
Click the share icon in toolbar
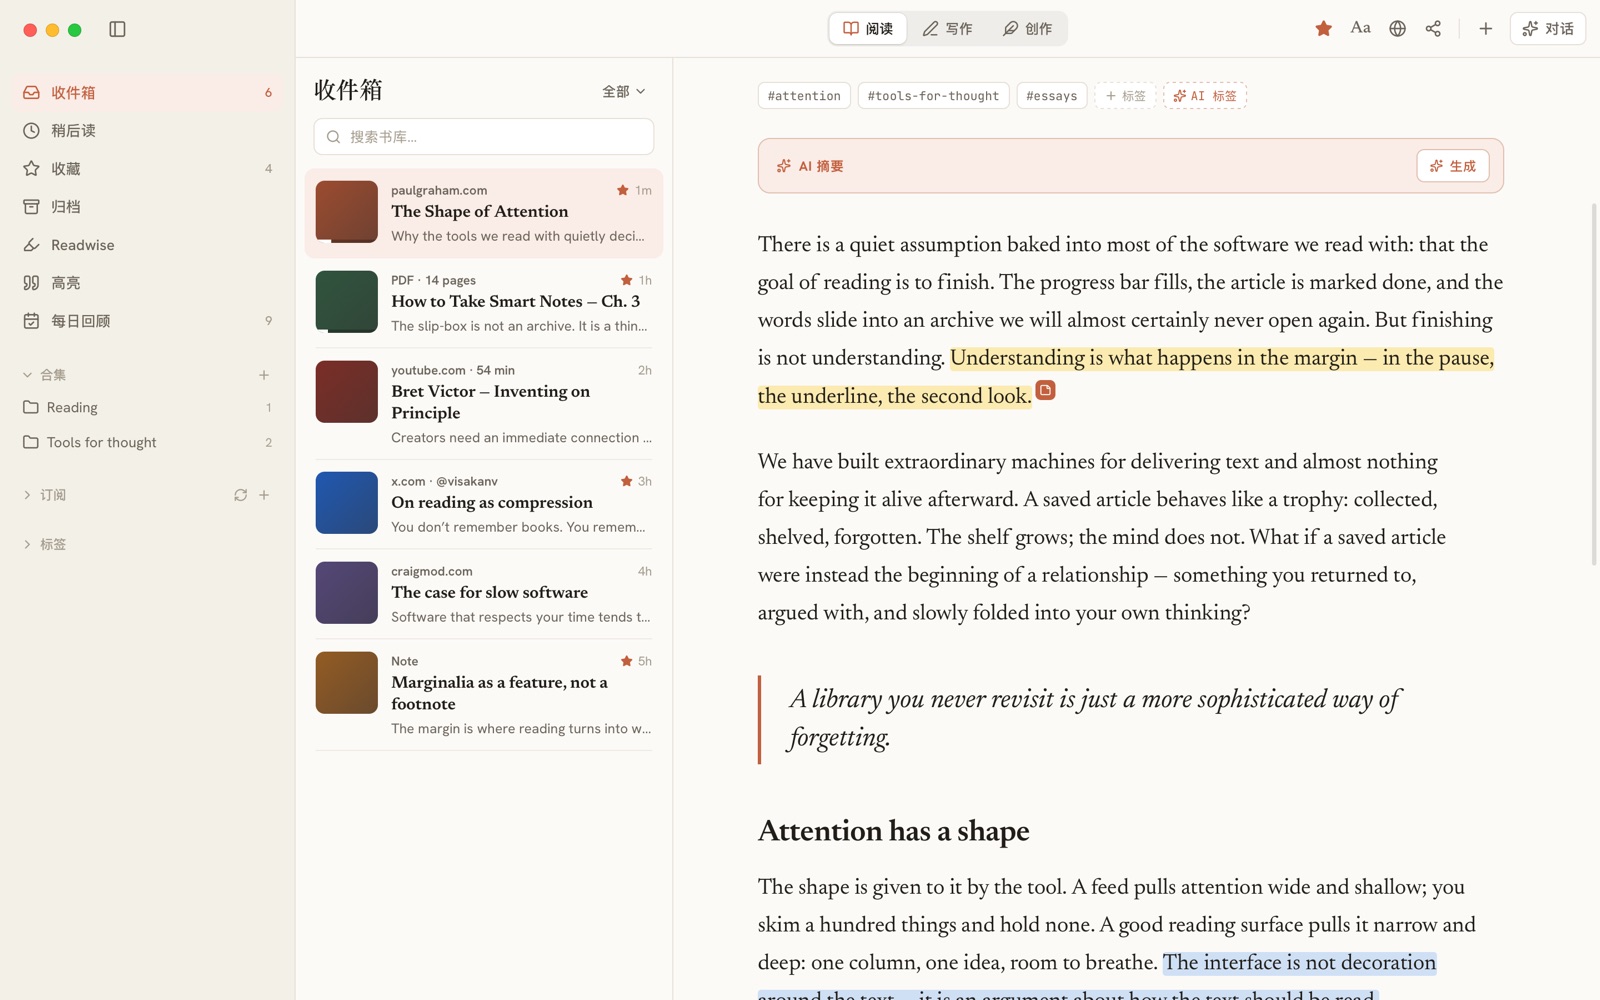tap(1433, 29)
